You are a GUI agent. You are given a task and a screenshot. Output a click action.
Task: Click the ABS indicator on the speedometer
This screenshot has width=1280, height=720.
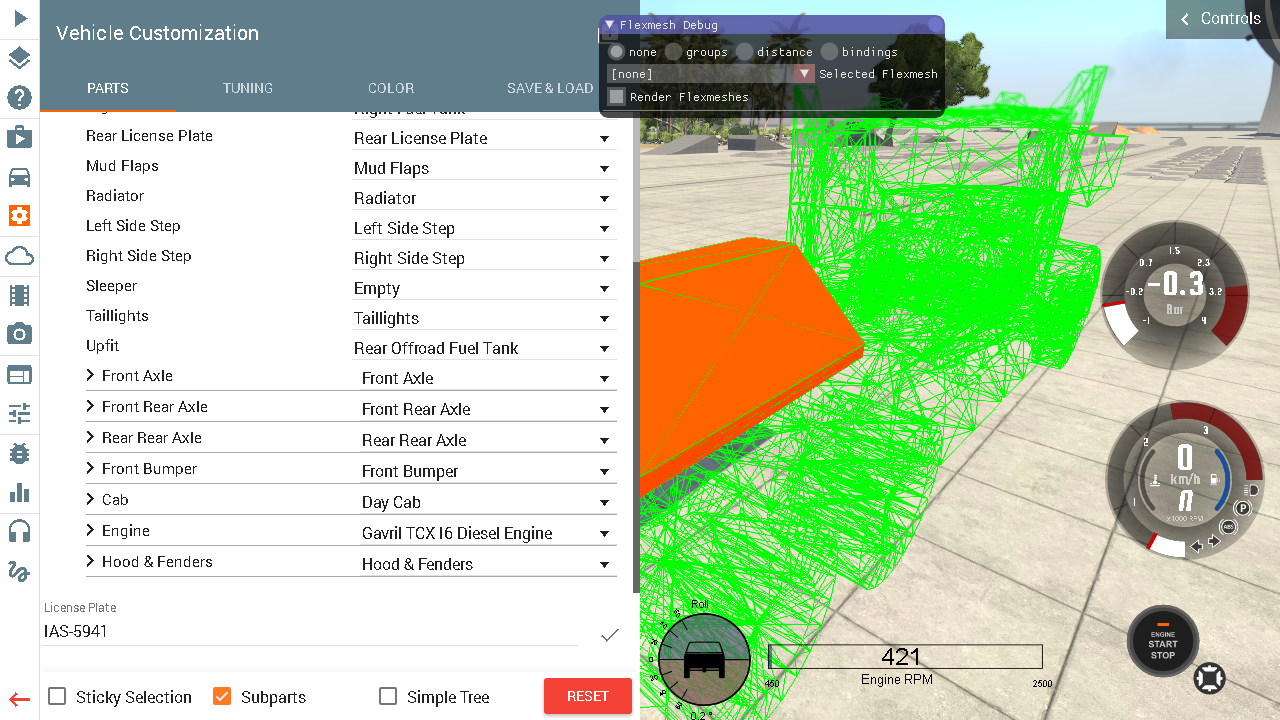1227,527
